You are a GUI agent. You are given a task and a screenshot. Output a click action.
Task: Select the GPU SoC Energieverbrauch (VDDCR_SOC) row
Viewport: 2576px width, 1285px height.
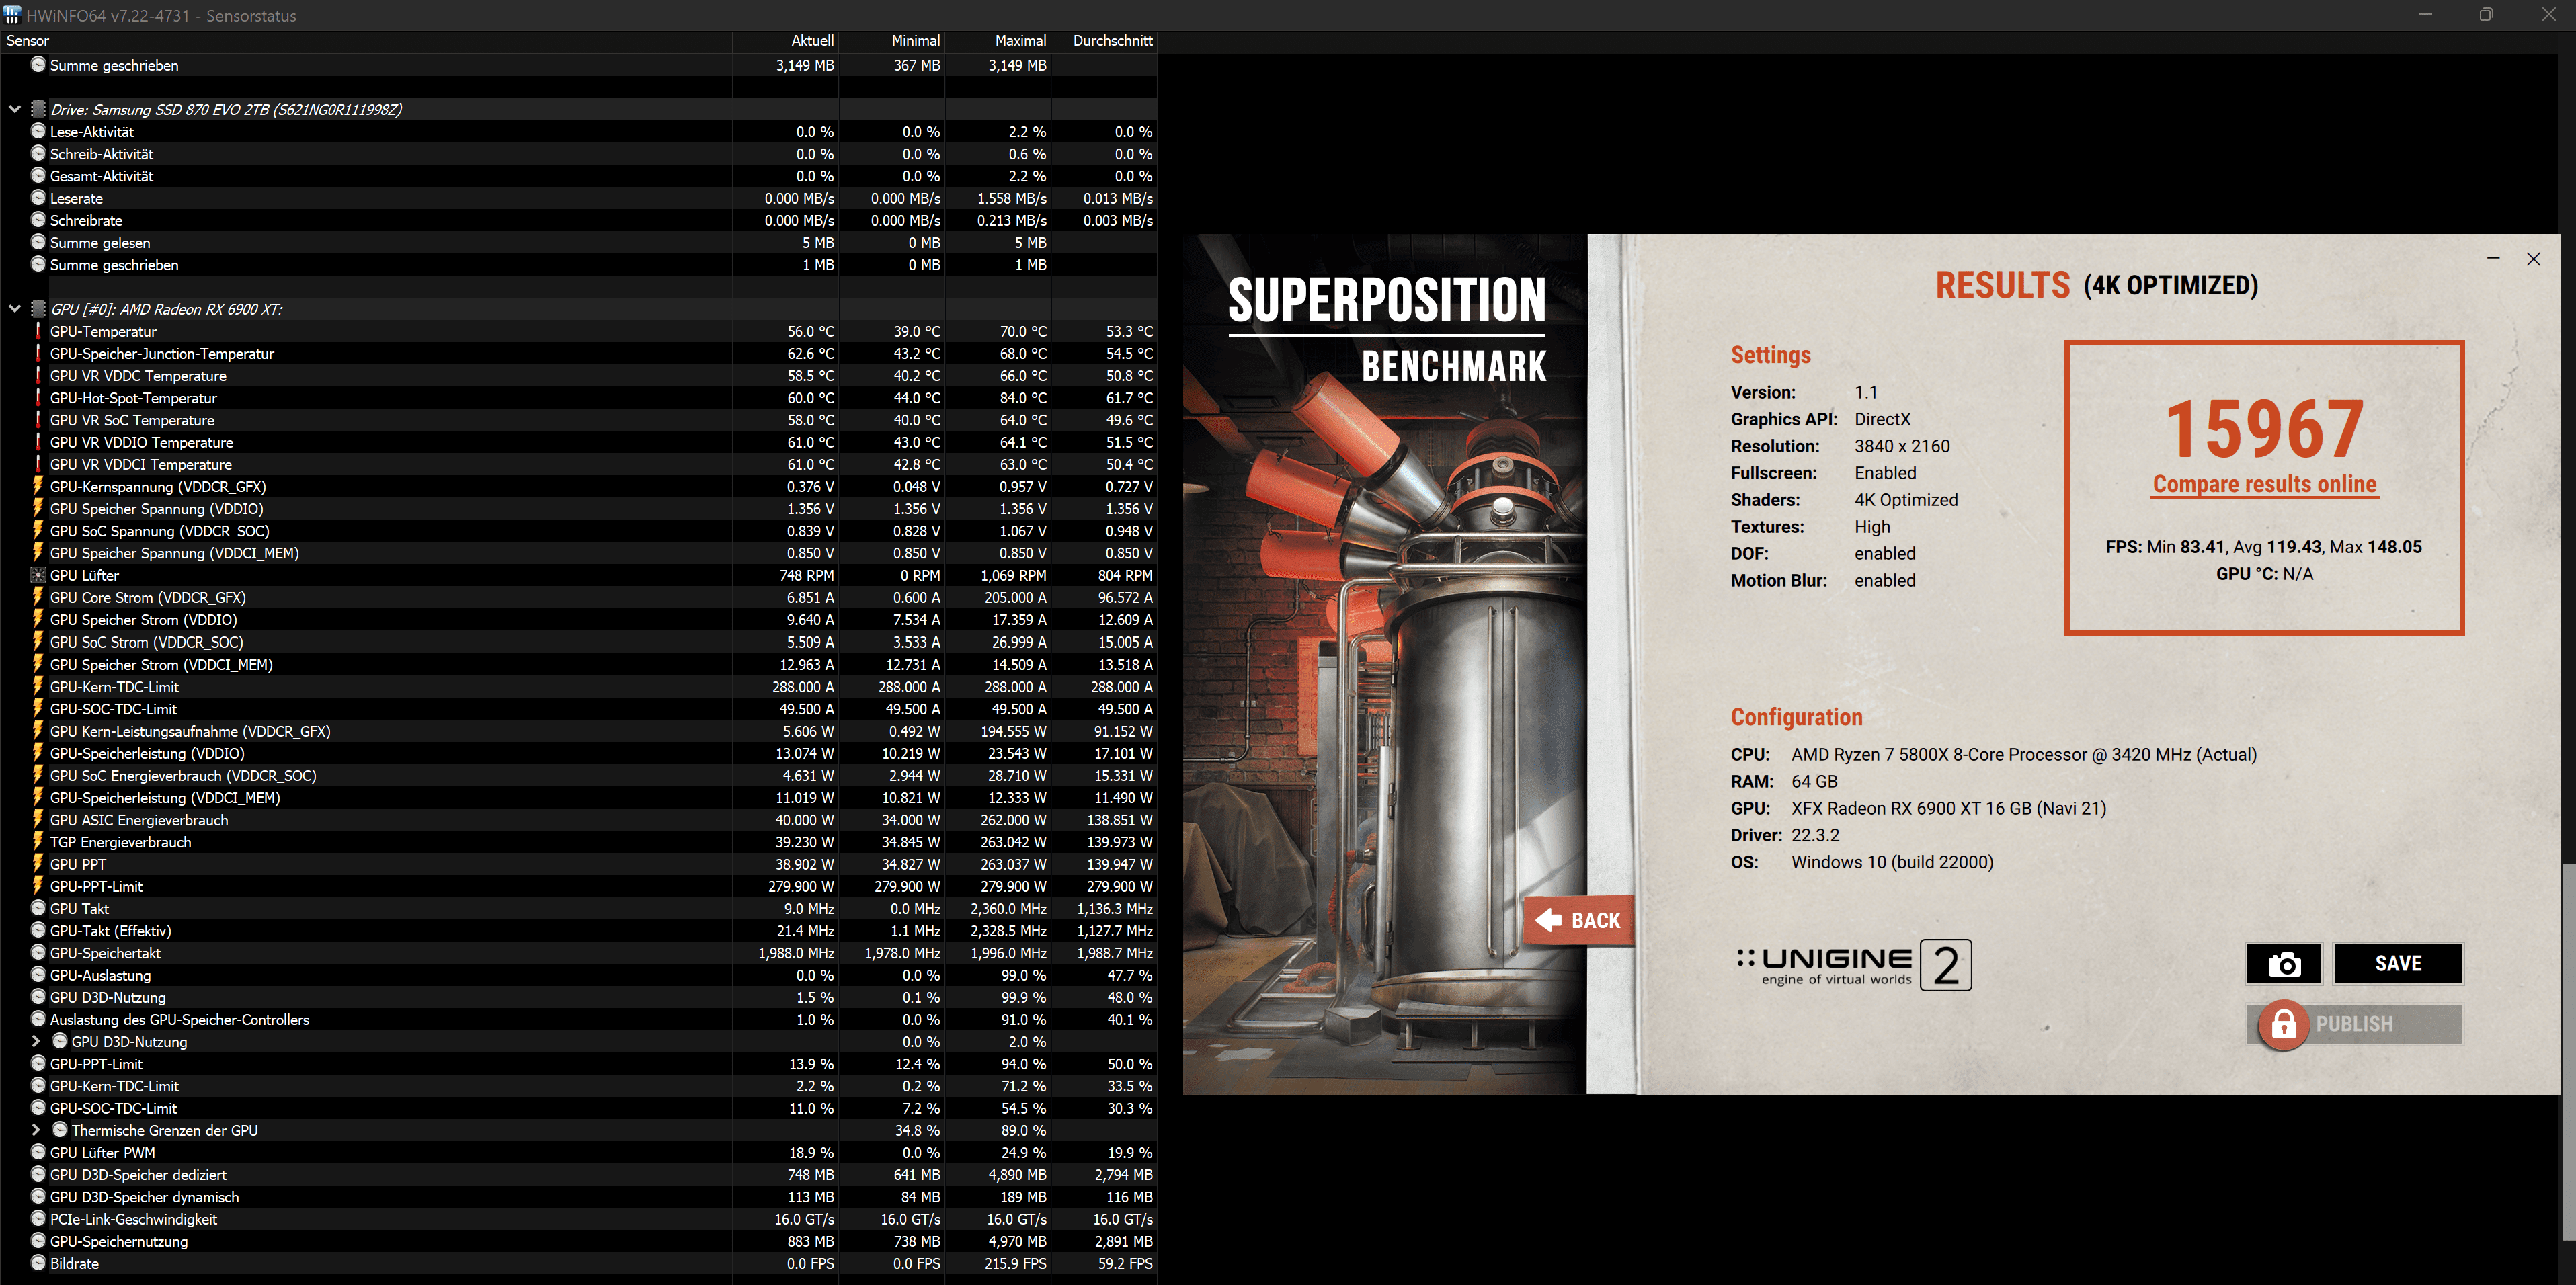pos(579,775)
